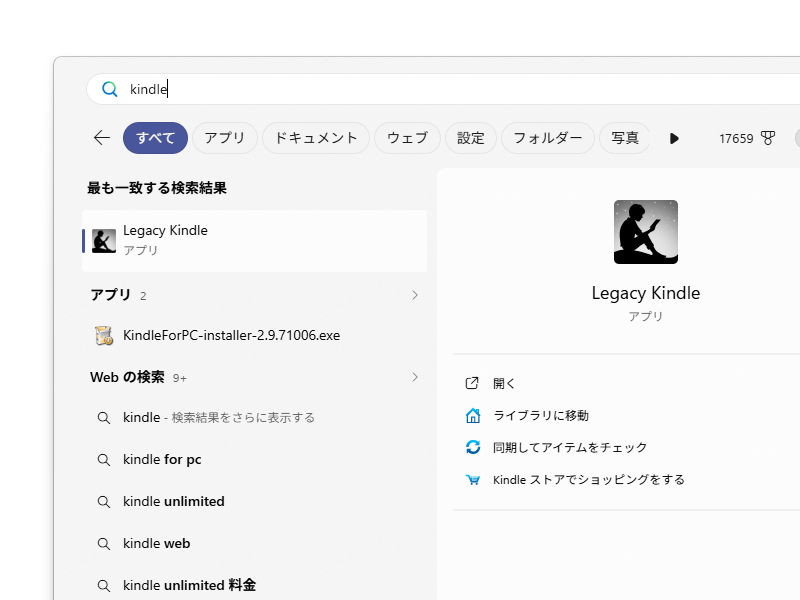Click search icon beside kindle web
800x600 pixels.
pyautogui.click(x=104, y=544)
